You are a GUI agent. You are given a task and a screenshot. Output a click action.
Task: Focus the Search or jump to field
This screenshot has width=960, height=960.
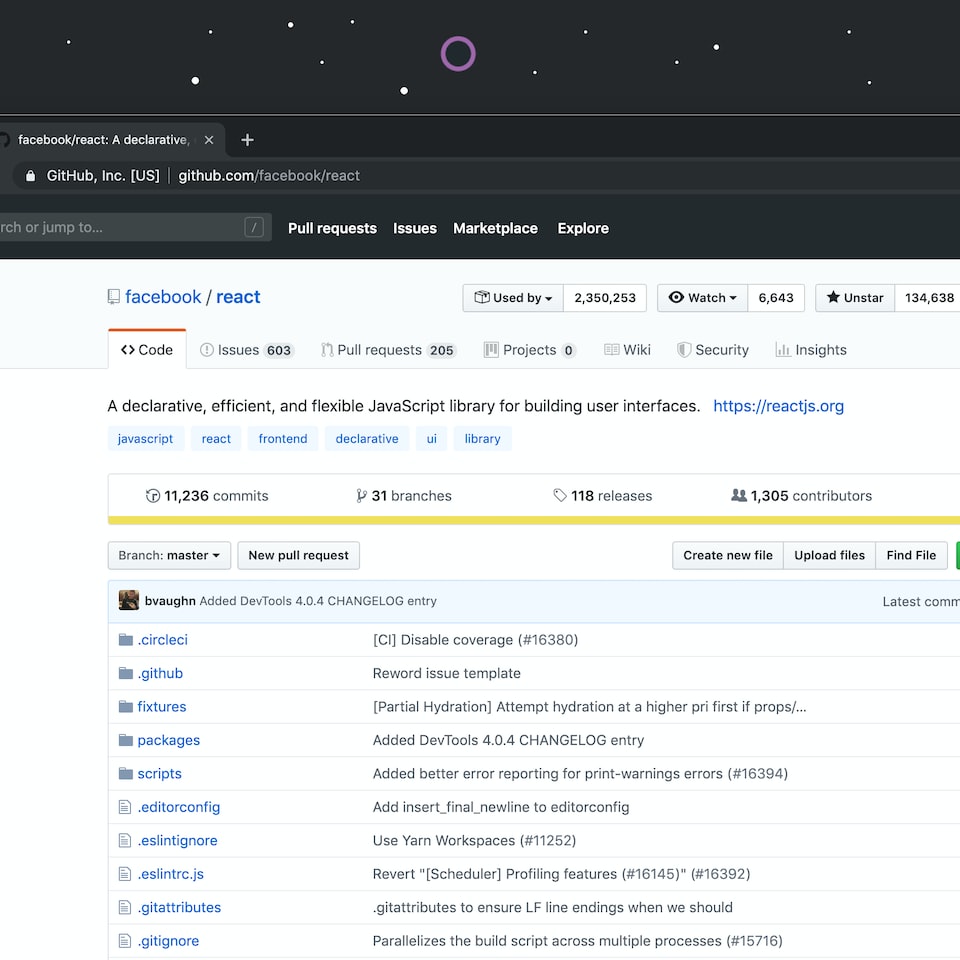point(120,228)
